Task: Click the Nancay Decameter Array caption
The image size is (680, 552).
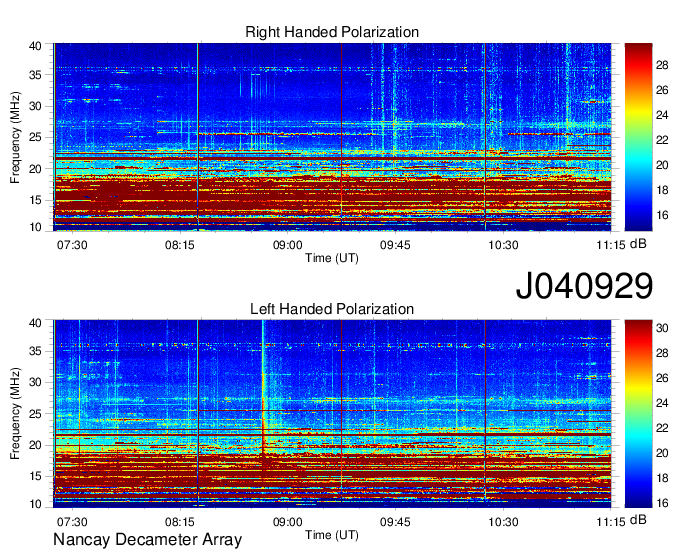Action: 147,539
